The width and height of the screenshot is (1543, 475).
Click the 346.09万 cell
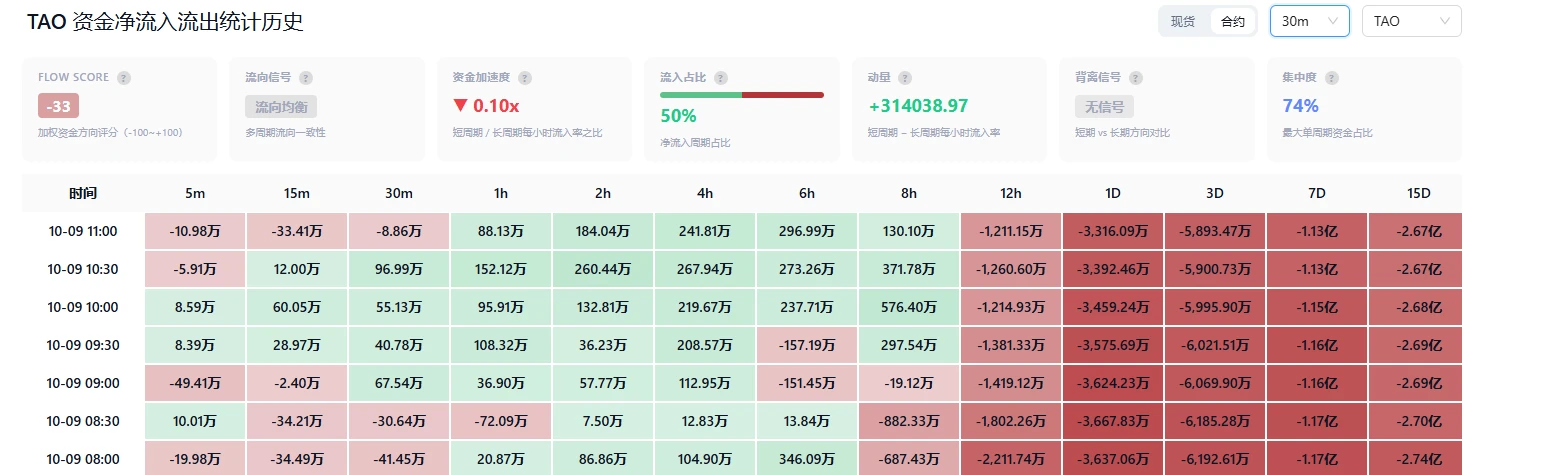point(807,459)
